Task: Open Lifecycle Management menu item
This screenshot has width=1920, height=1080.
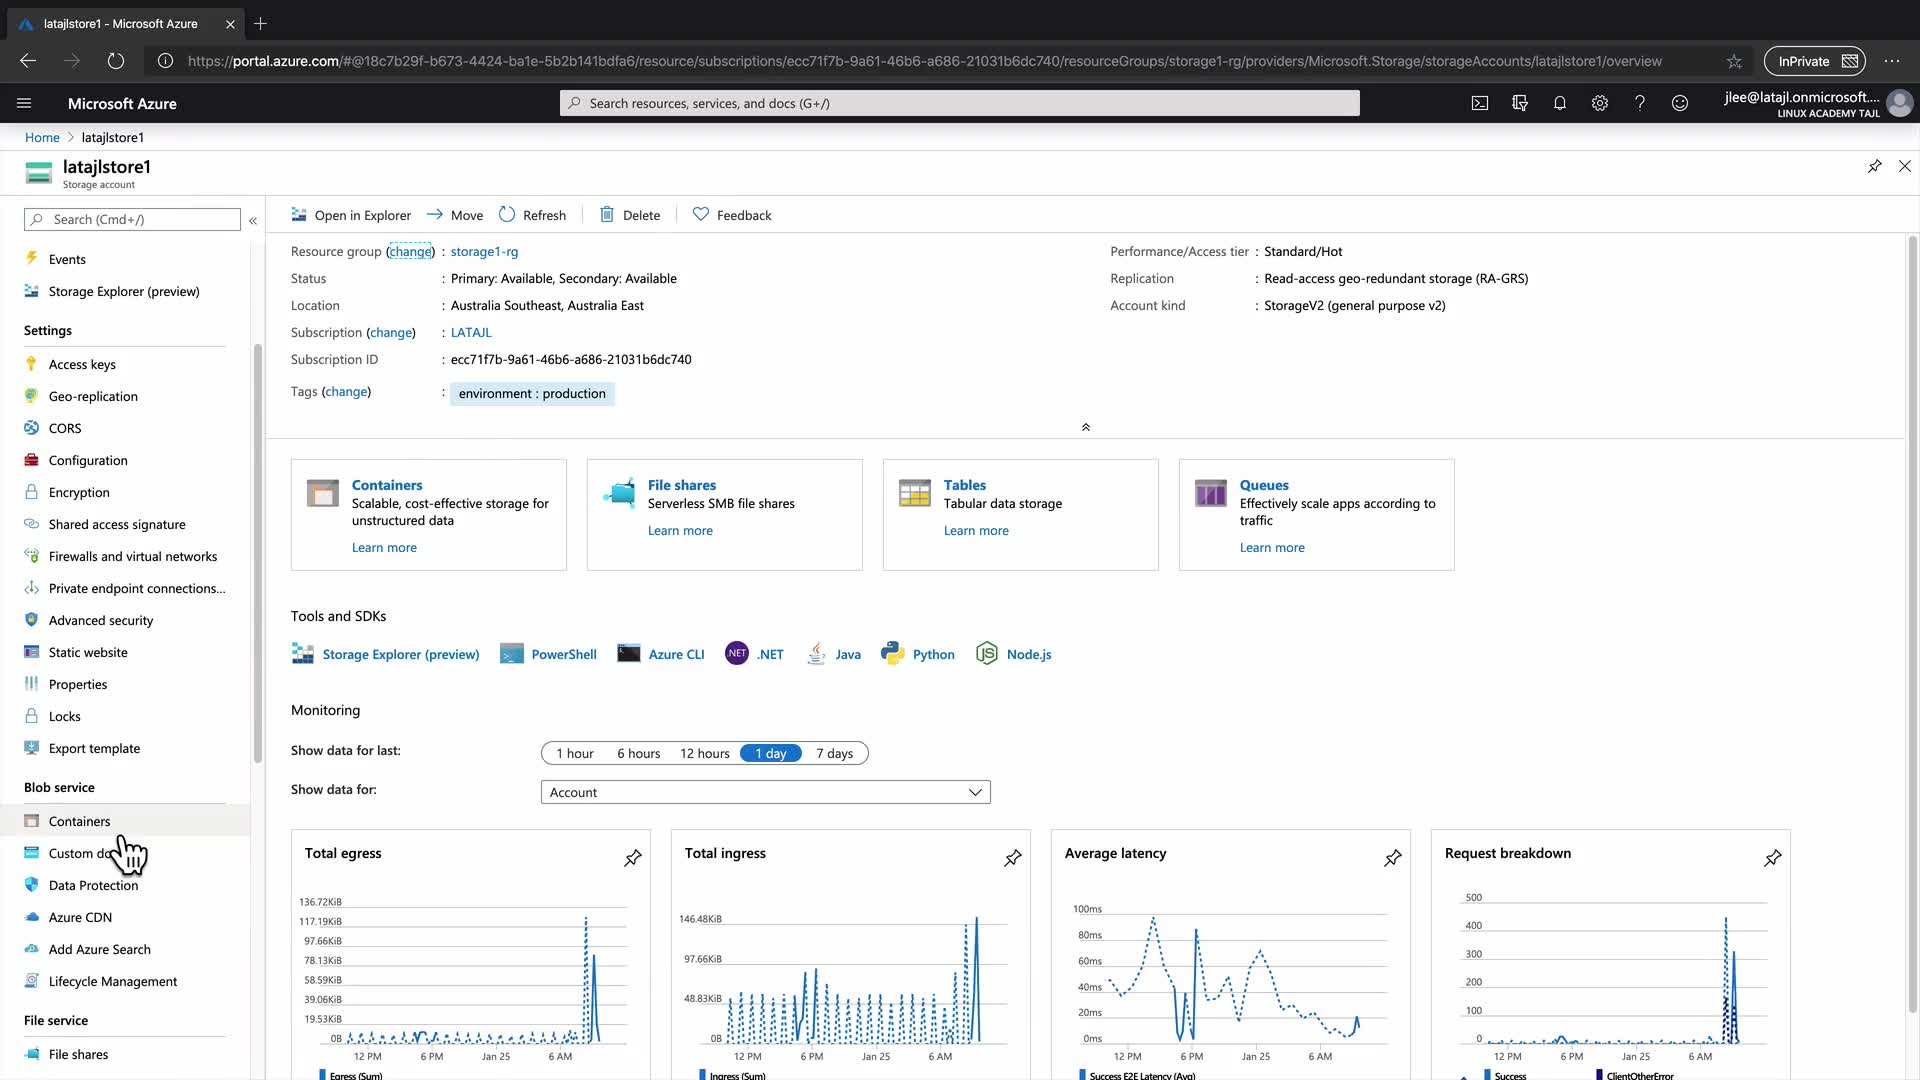Action: pyautogui.click(x=112, y=981)
